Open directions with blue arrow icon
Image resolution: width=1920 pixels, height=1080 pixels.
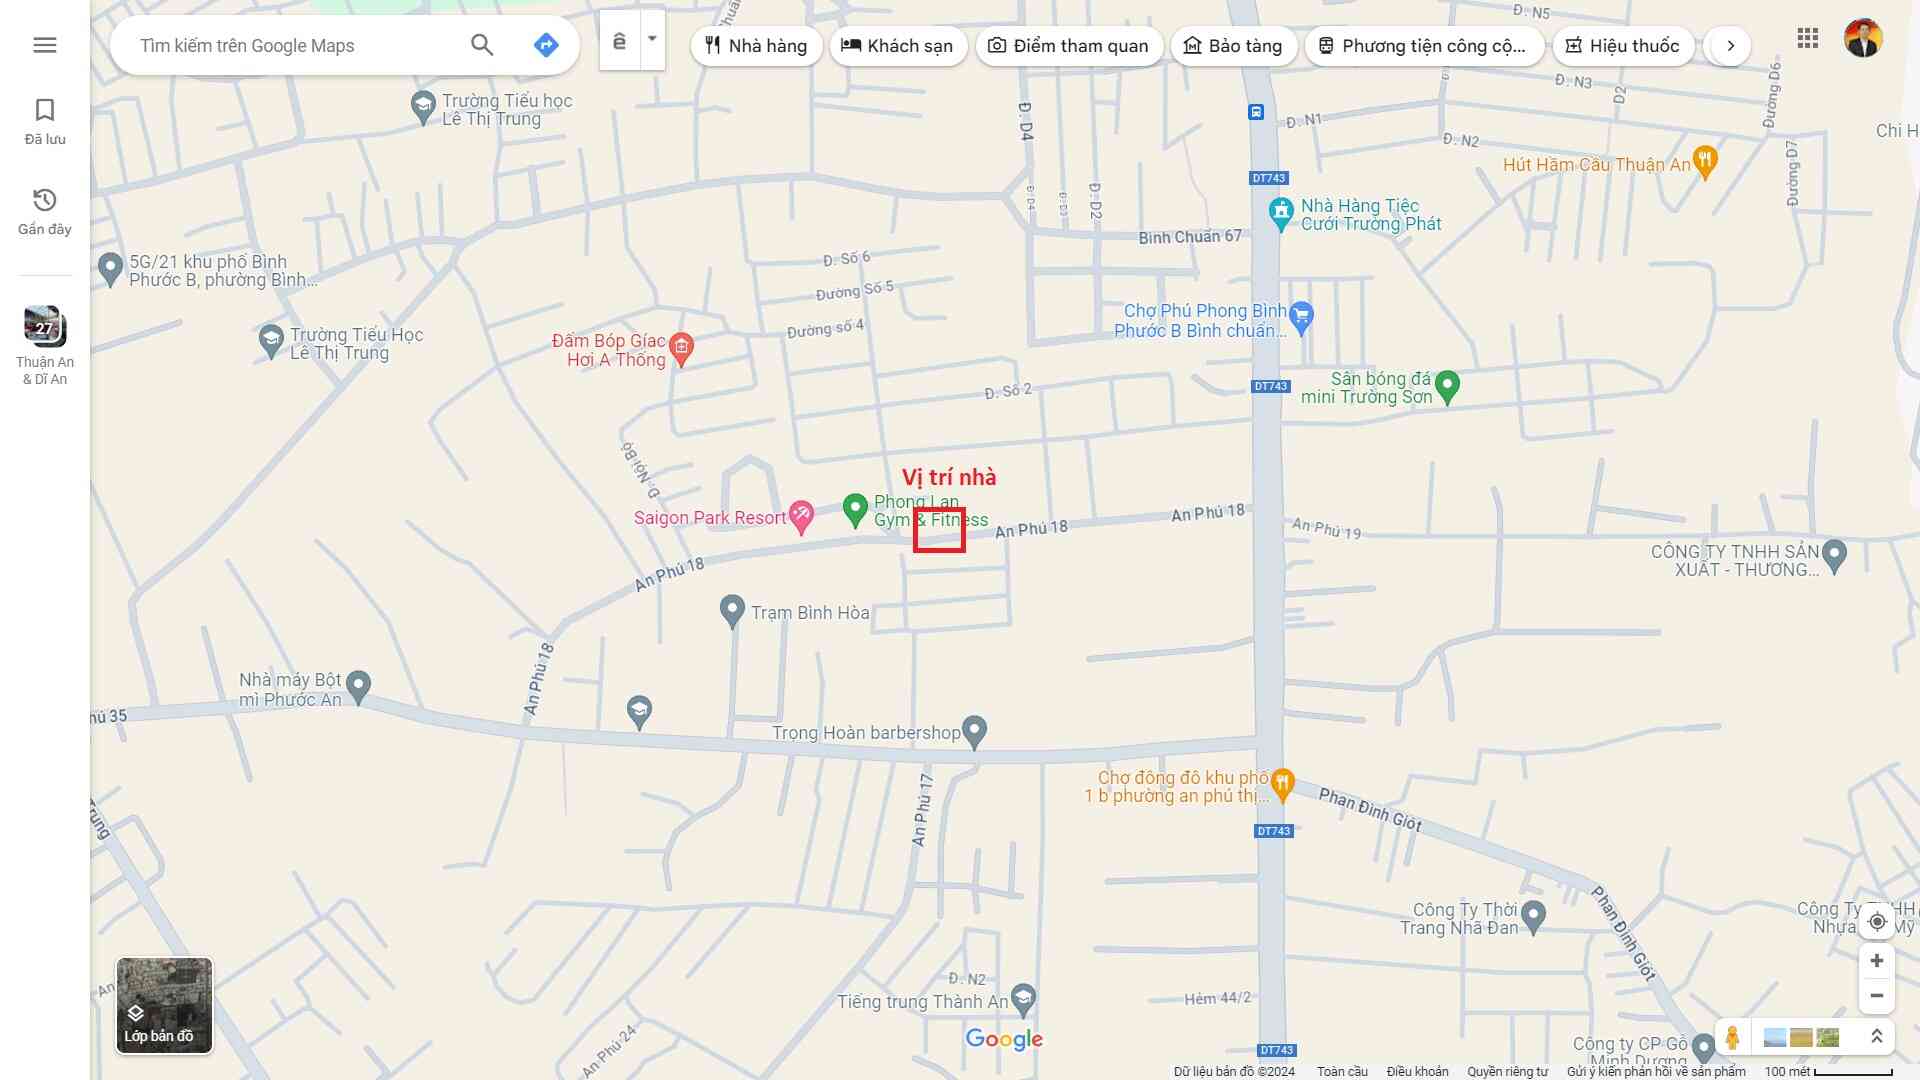546,45
